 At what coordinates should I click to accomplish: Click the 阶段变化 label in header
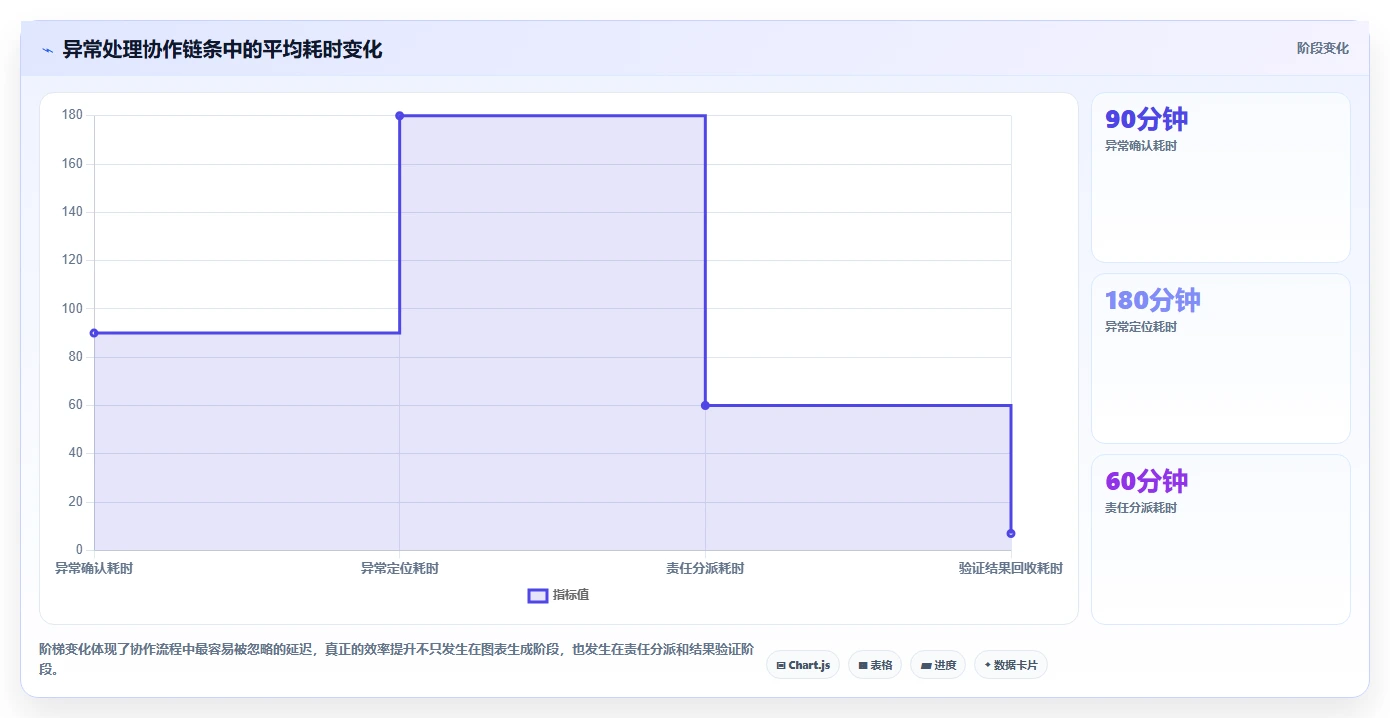click(x=1322, y=48)
